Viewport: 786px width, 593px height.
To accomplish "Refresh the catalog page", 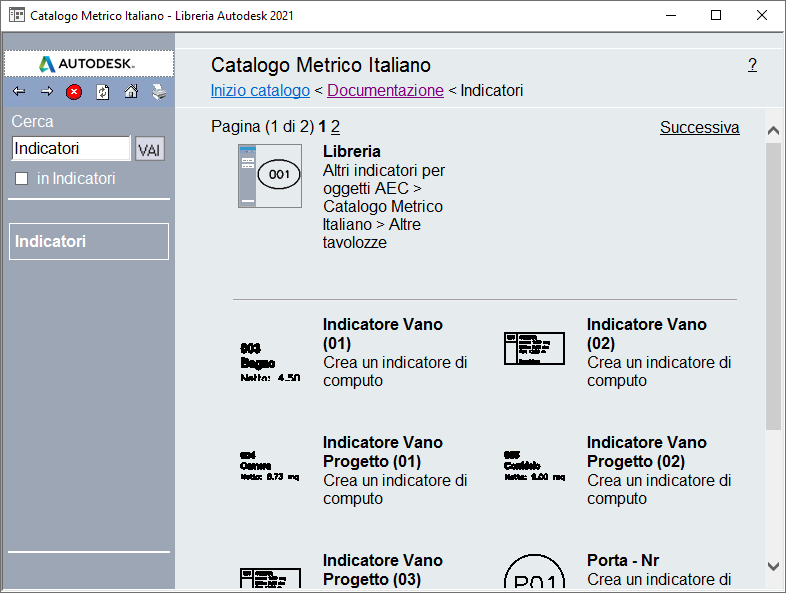I will click(x=102, y=92).
